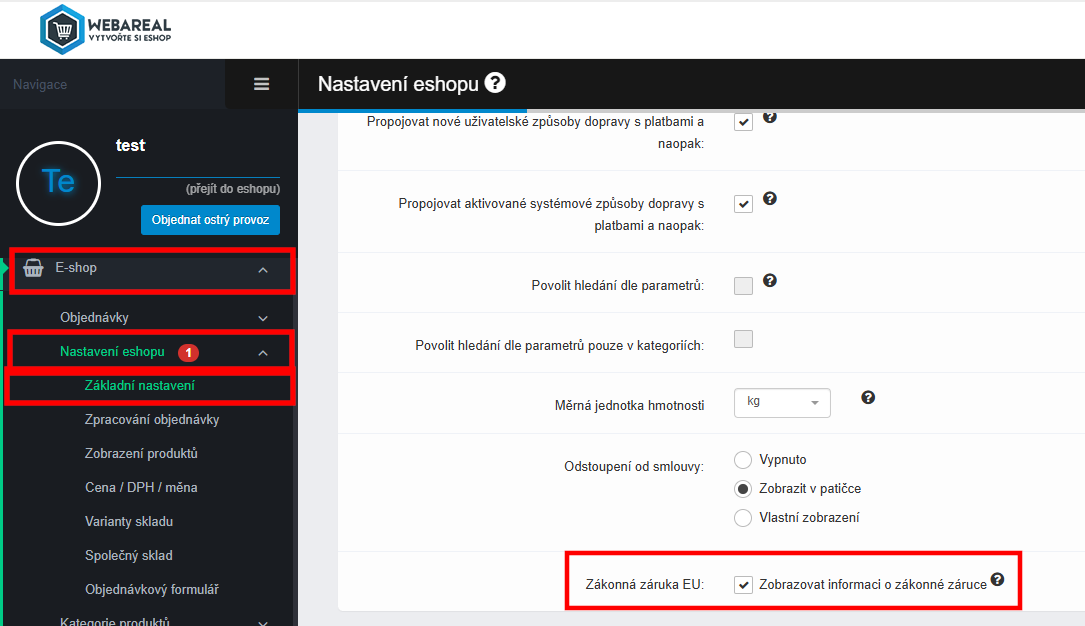The height and width of the screenshot is (626, 1085).
Task: Uncheck Zobrazovat informaci o zákonné záruce
Action: 743,584
